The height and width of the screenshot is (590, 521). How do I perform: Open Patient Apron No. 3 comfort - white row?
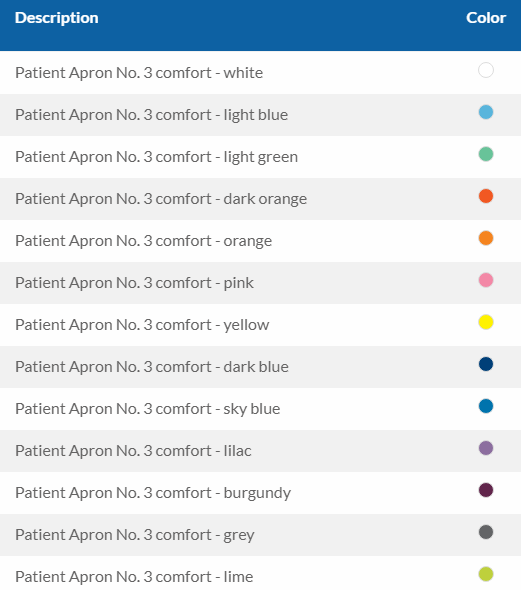260,73
